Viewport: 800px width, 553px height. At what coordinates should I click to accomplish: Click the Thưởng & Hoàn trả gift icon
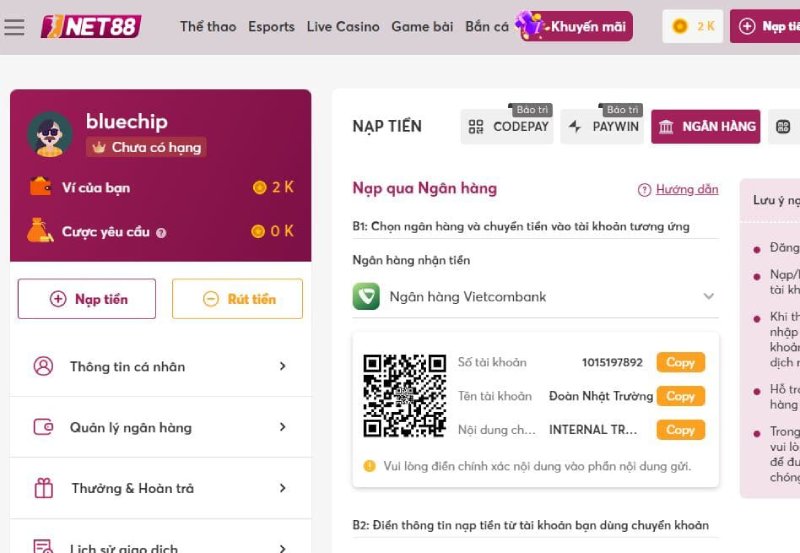click(x=43, y=488)
